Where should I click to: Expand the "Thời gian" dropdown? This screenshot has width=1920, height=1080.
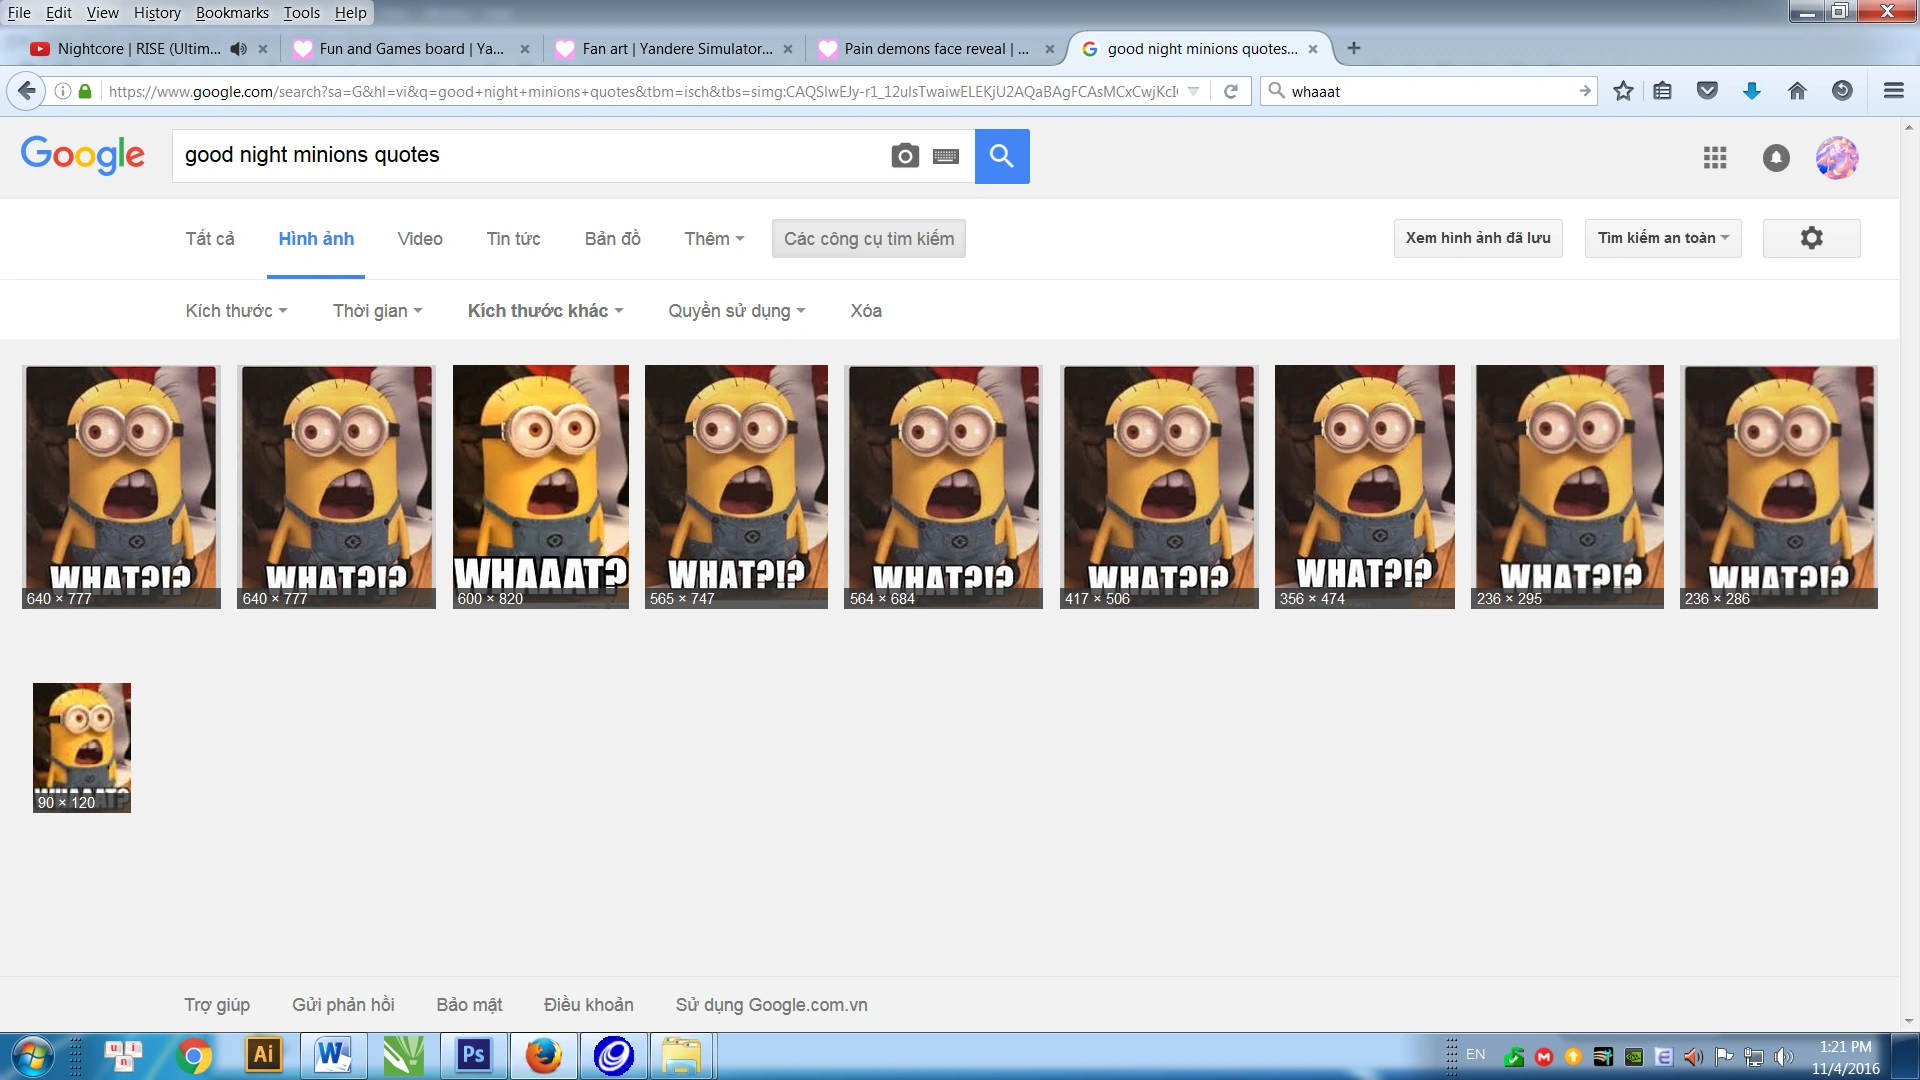tap(377, 311)
